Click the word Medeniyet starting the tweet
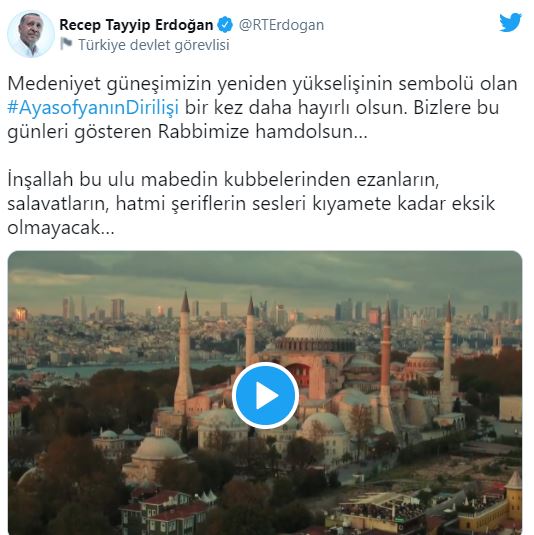The width and height of the screenshot is (534, 535). click(54, 84)
